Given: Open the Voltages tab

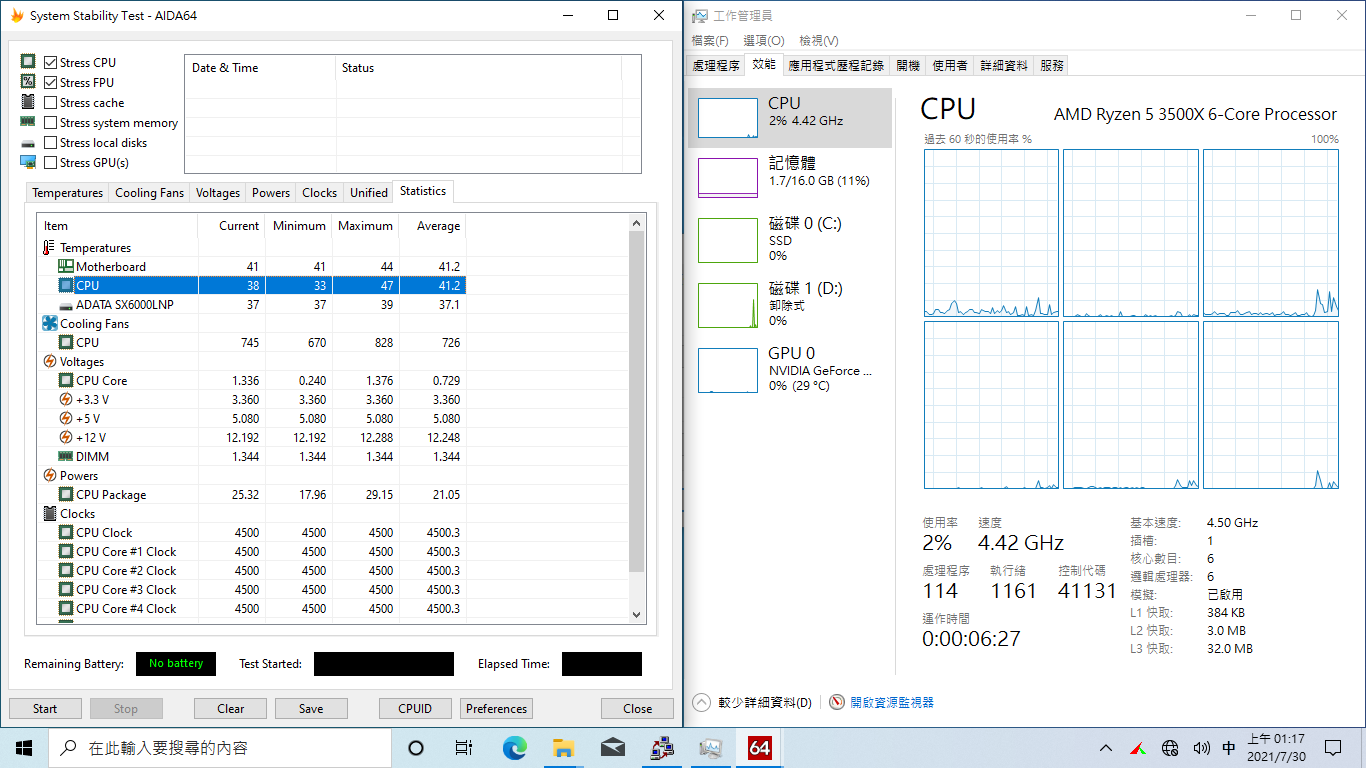Looking at the screenshot, I should 218,193.
